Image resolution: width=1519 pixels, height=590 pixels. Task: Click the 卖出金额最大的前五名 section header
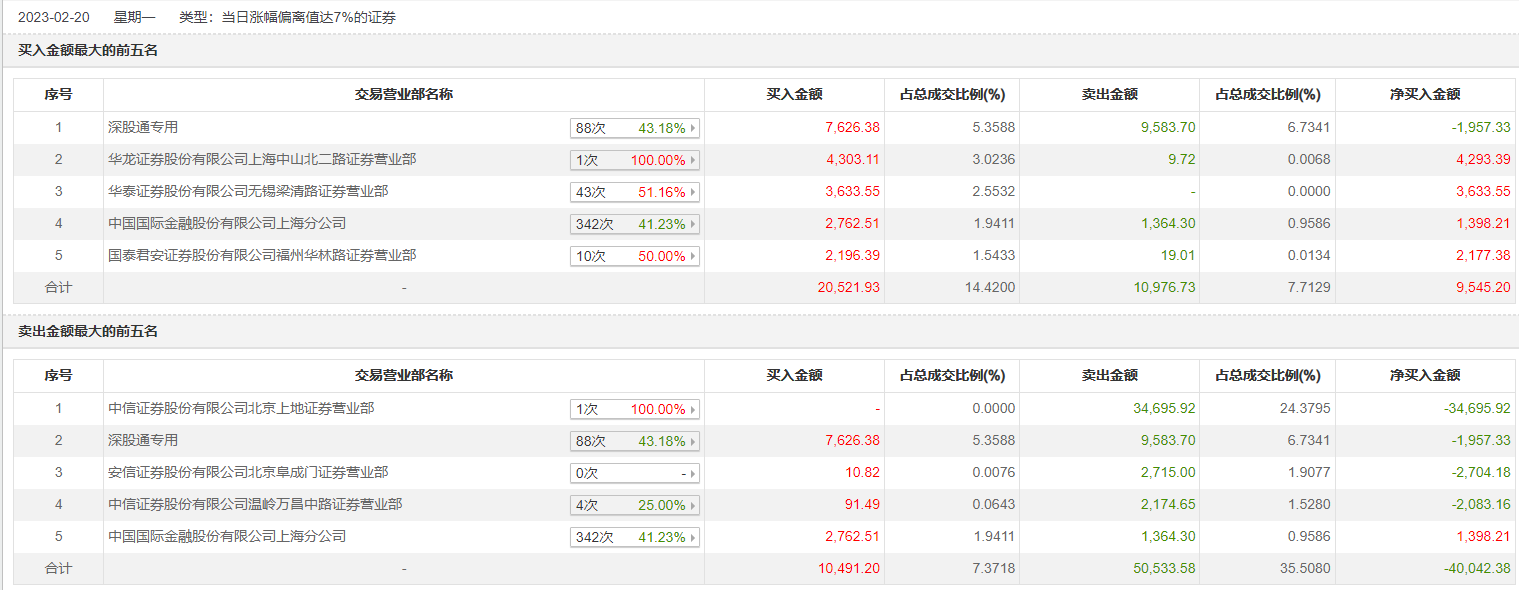tap(88, 331)
